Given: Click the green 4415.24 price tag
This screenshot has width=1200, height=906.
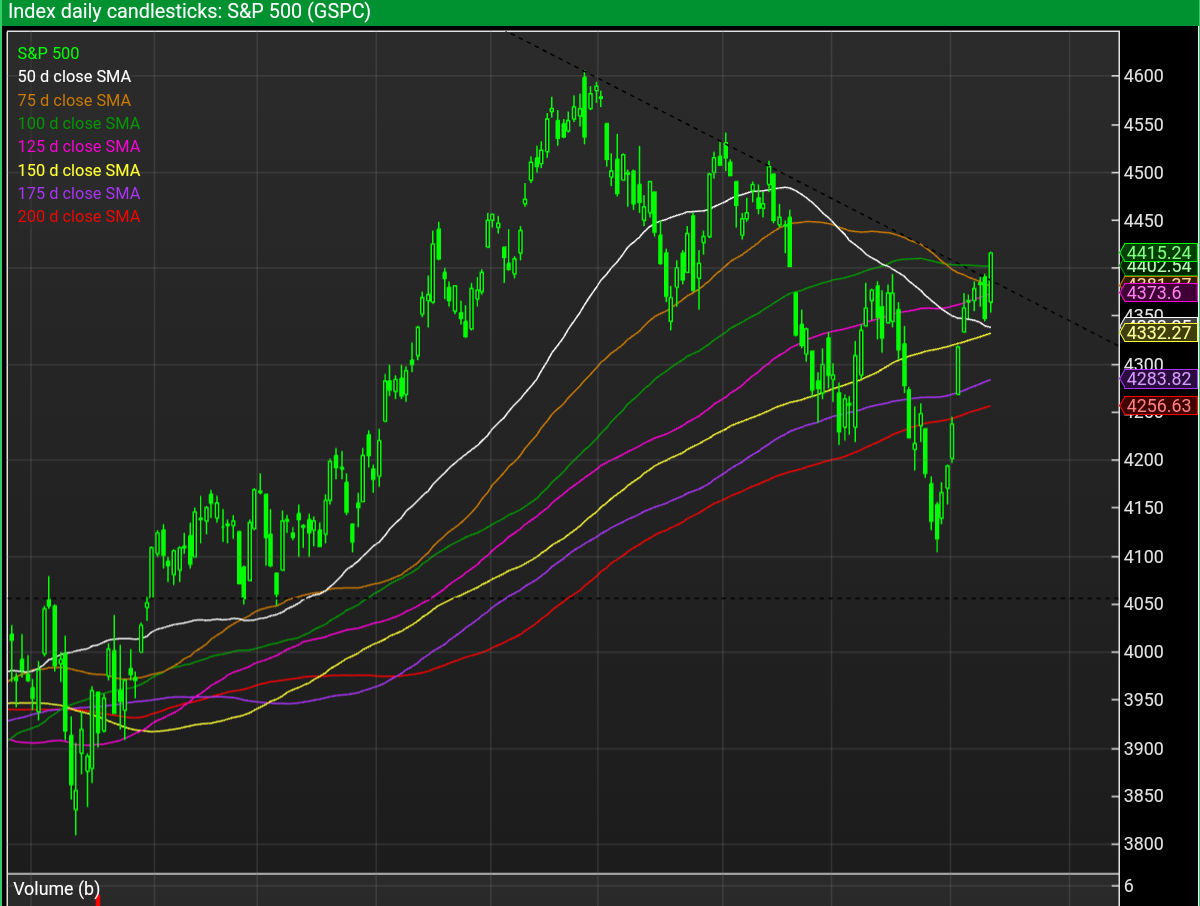Looking at the screenshot, I should [1158, 252].
